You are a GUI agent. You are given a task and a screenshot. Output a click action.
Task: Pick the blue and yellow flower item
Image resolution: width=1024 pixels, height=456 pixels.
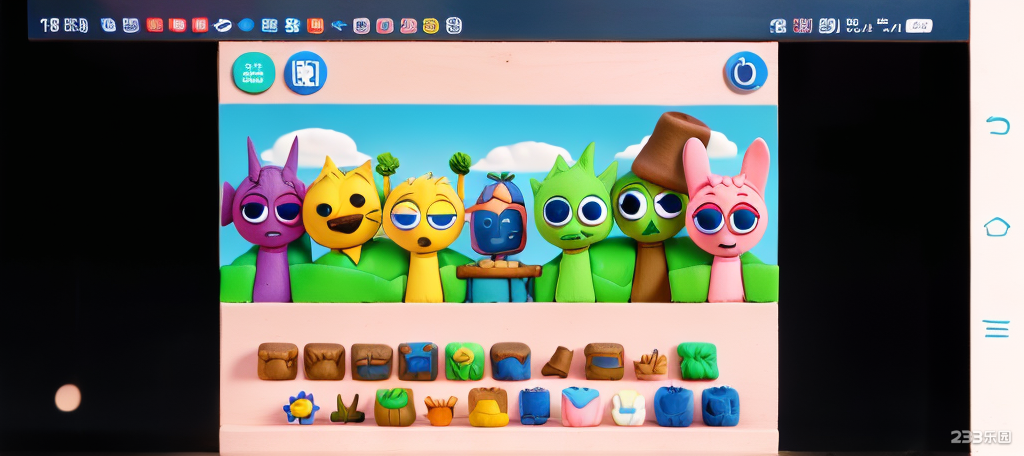click(300, 407)
